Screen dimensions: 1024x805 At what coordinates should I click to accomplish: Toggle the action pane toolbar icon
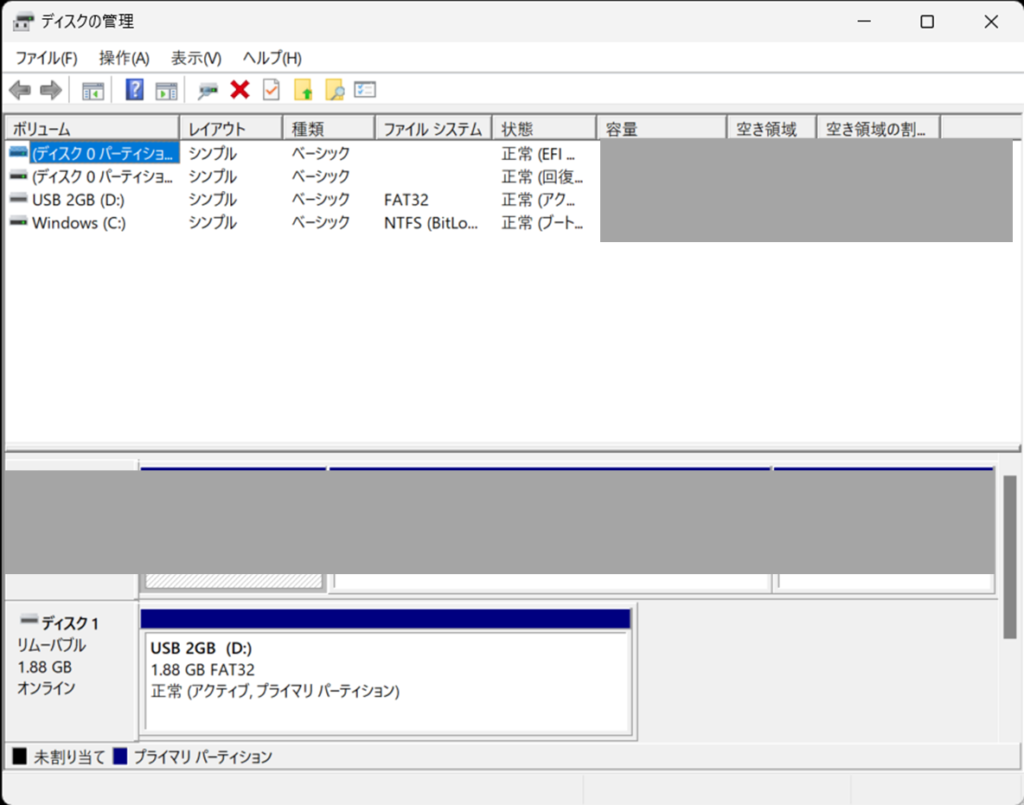167,91
